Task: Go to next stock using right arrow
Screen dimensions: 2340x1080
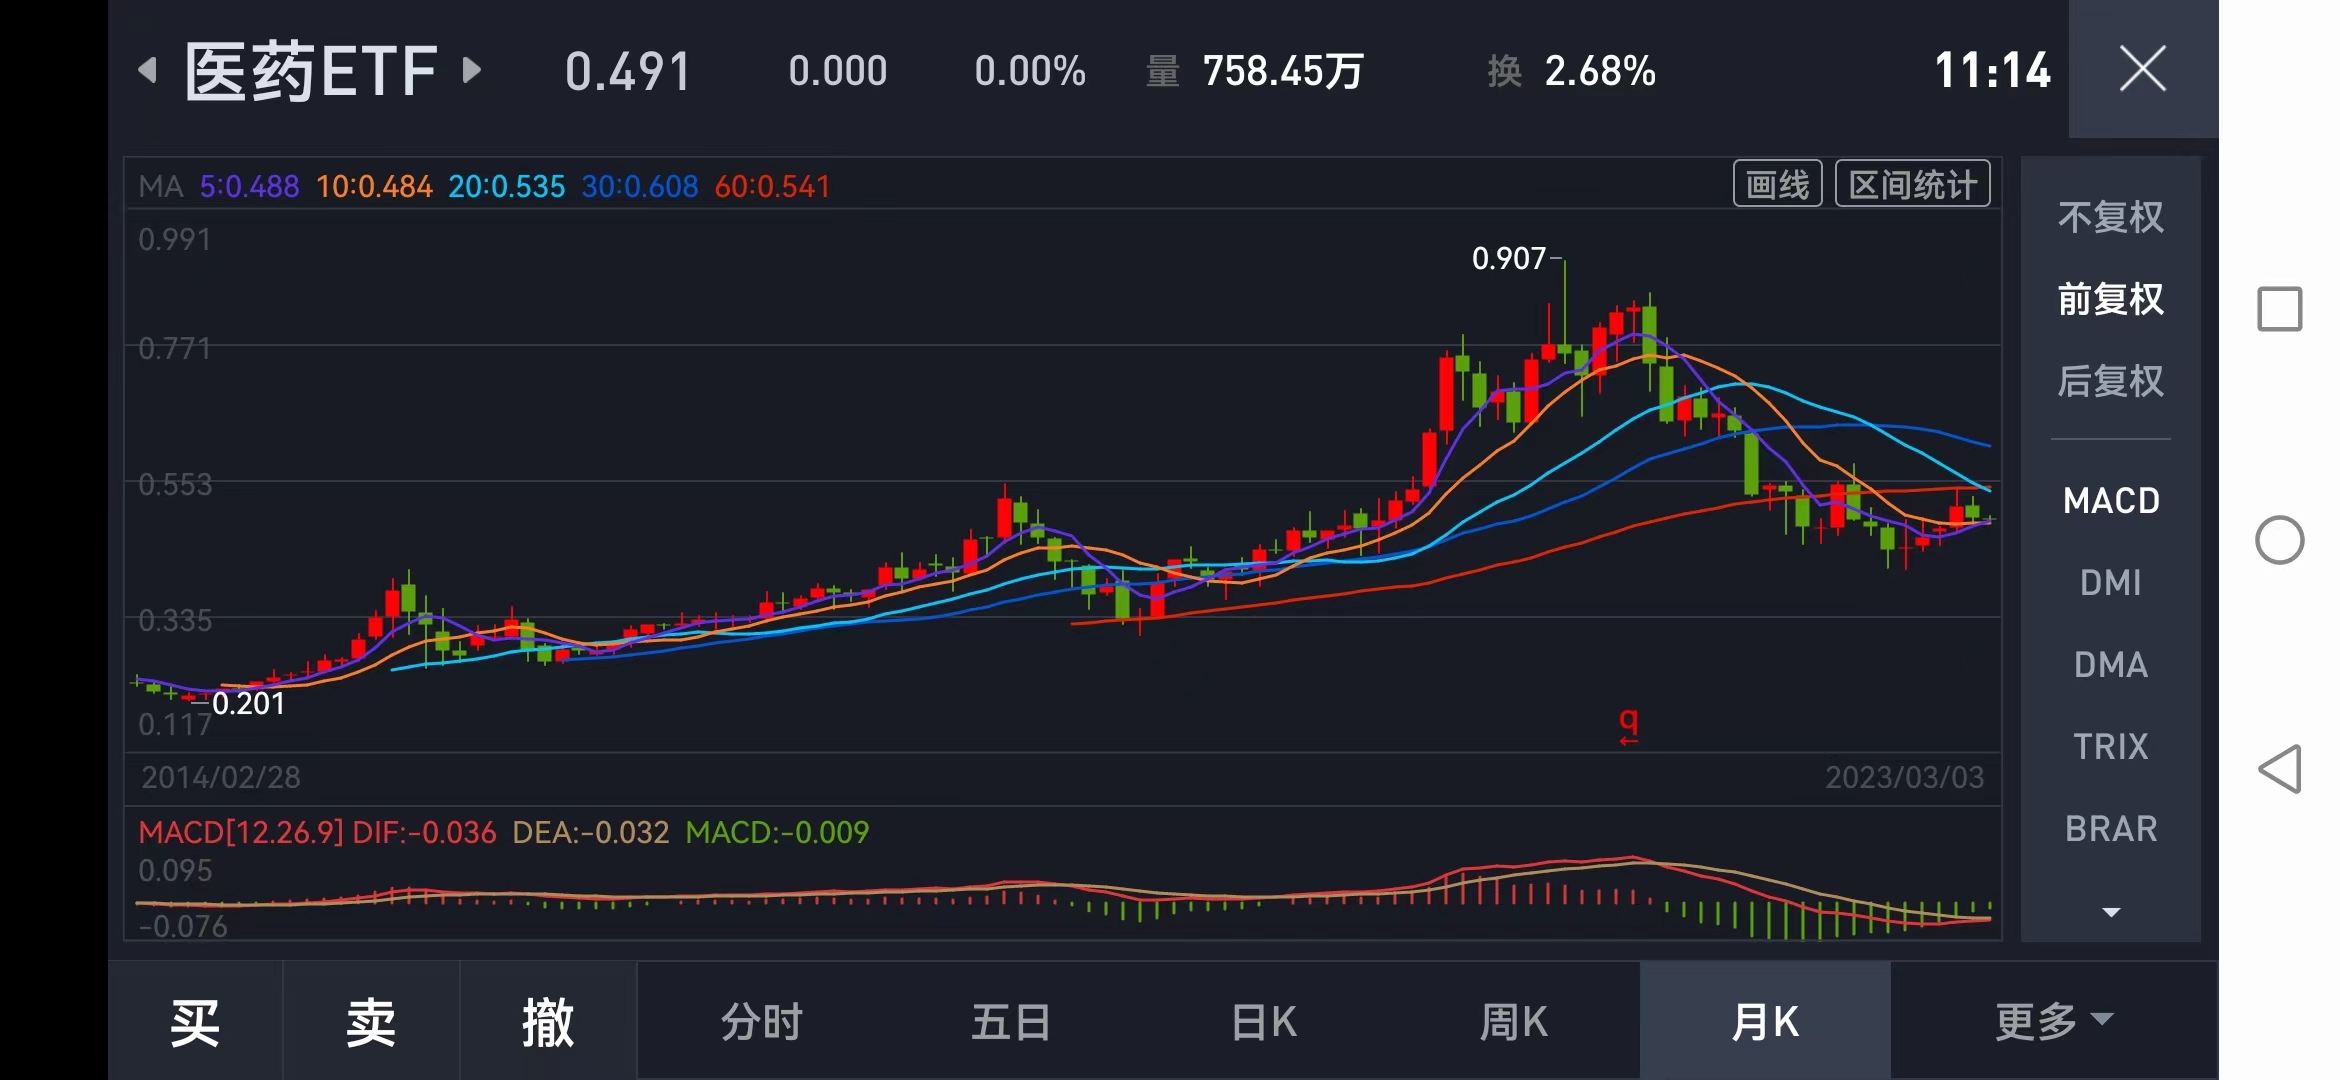Action: pyautogui.click(x=472, y=71)
